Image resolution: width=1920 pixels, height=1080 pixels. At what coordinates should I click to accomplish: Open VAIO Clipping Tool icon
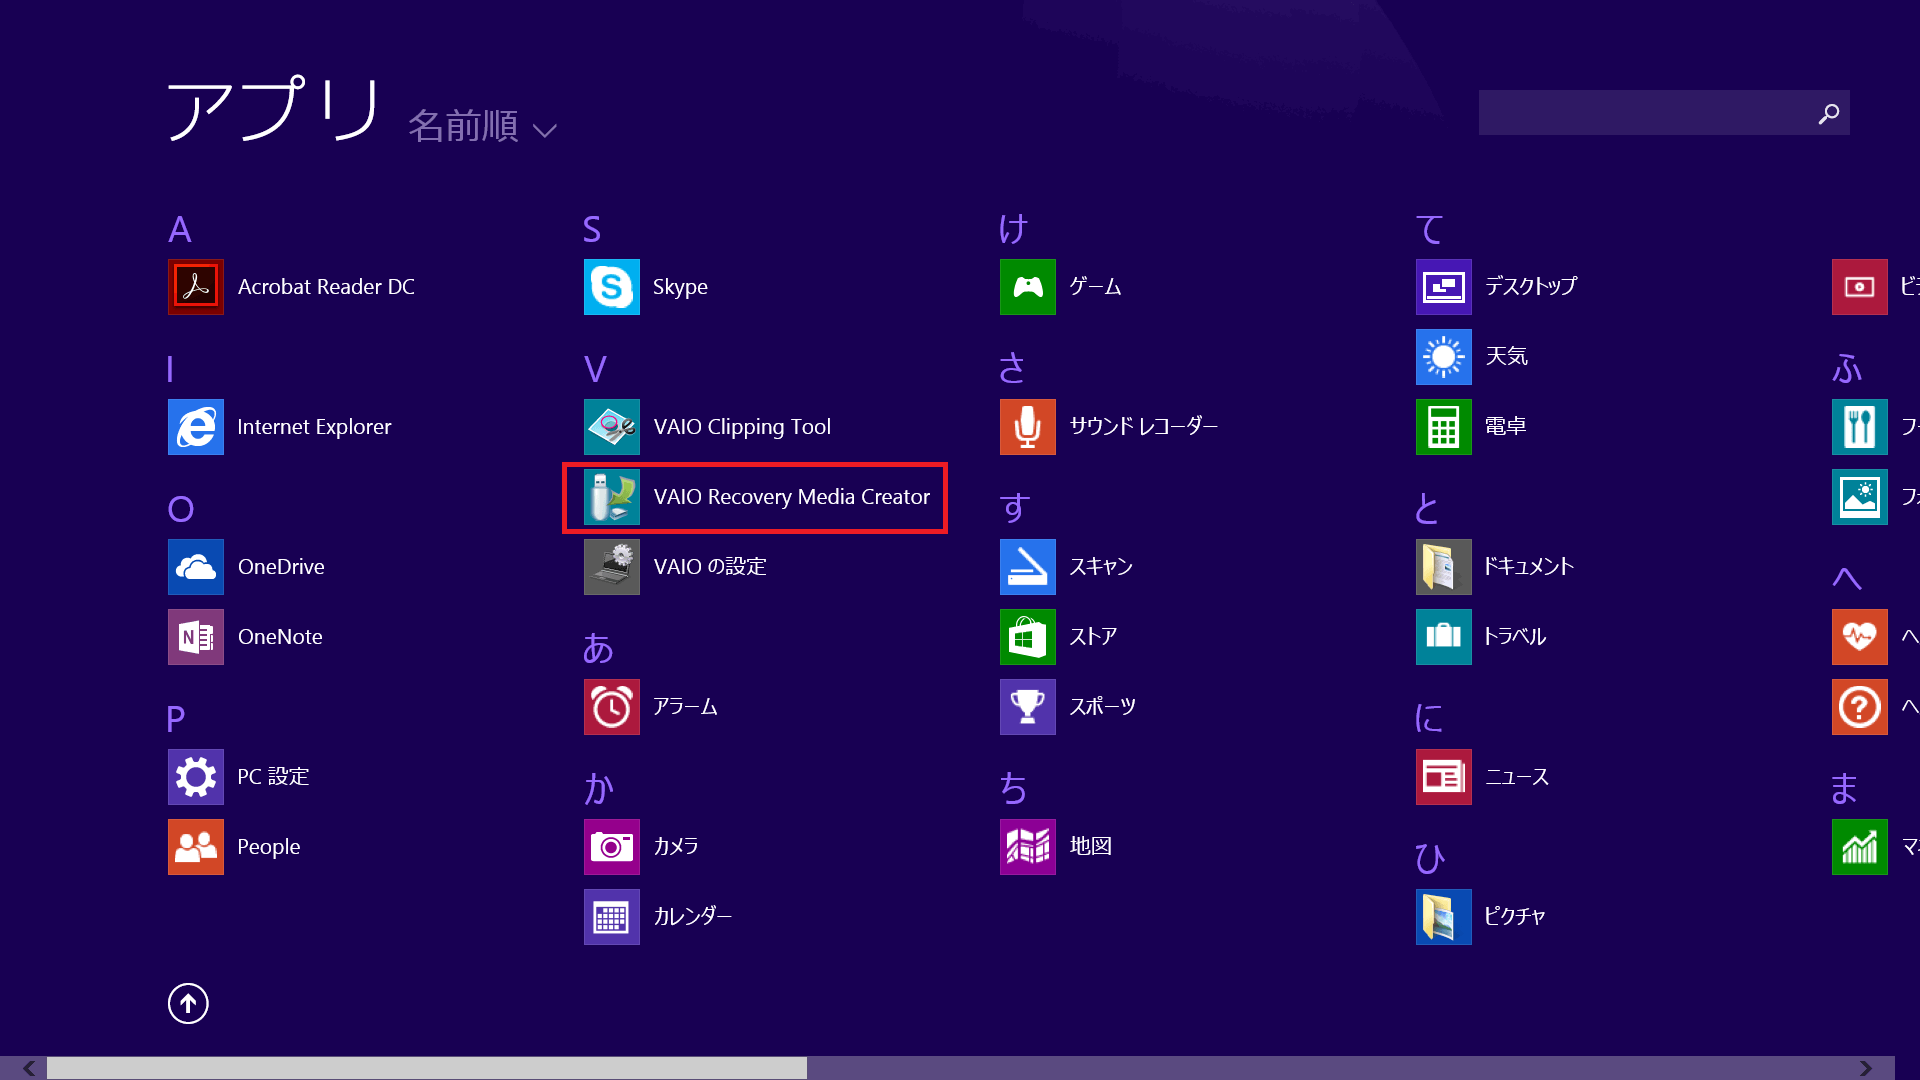(x=612, y=427)
